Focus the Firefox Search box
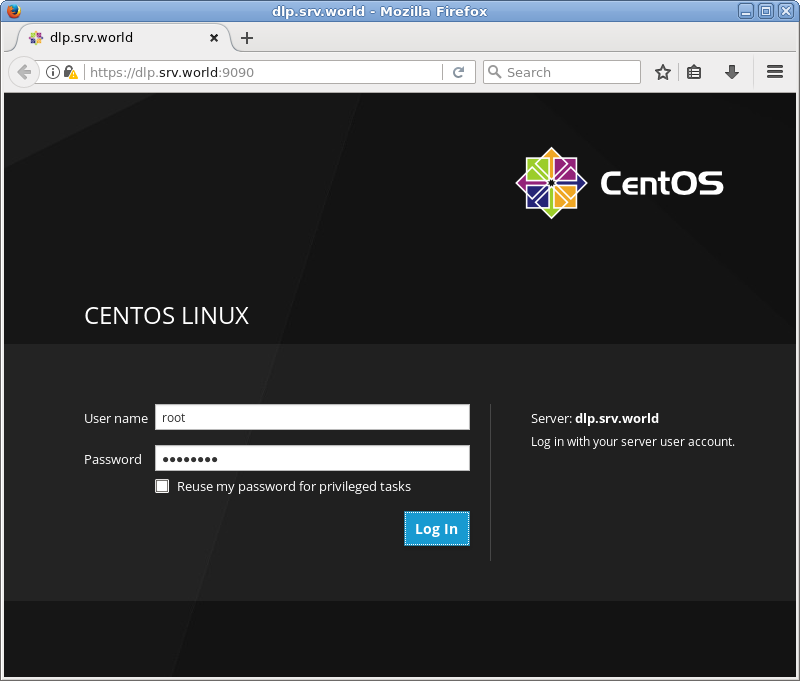This screenshot has height=681, width=800. click(x=570, y=72)
